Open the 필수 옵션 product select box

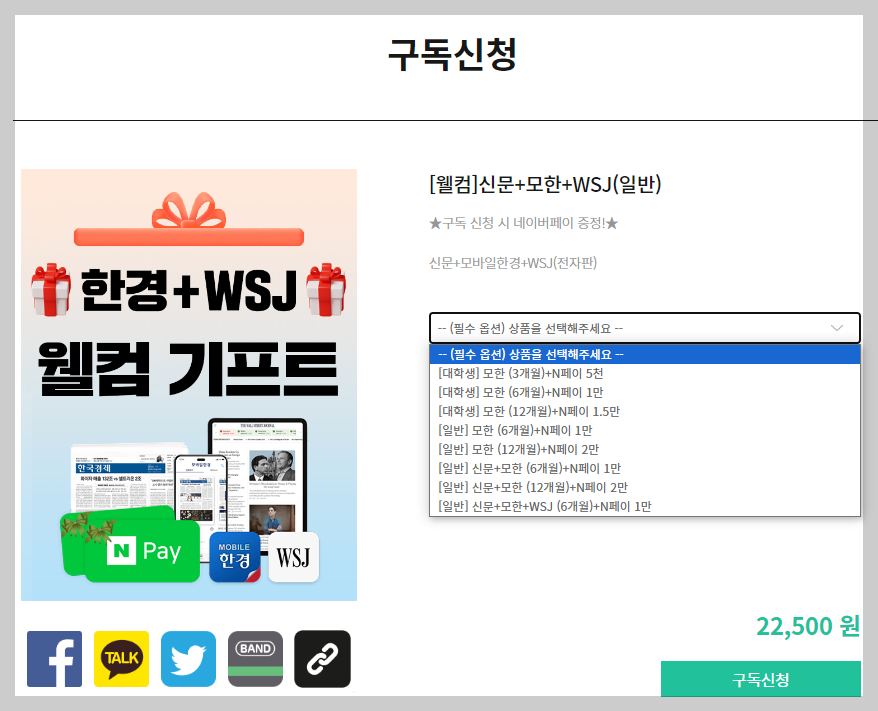pyautogui.click(x=645, y=328)
